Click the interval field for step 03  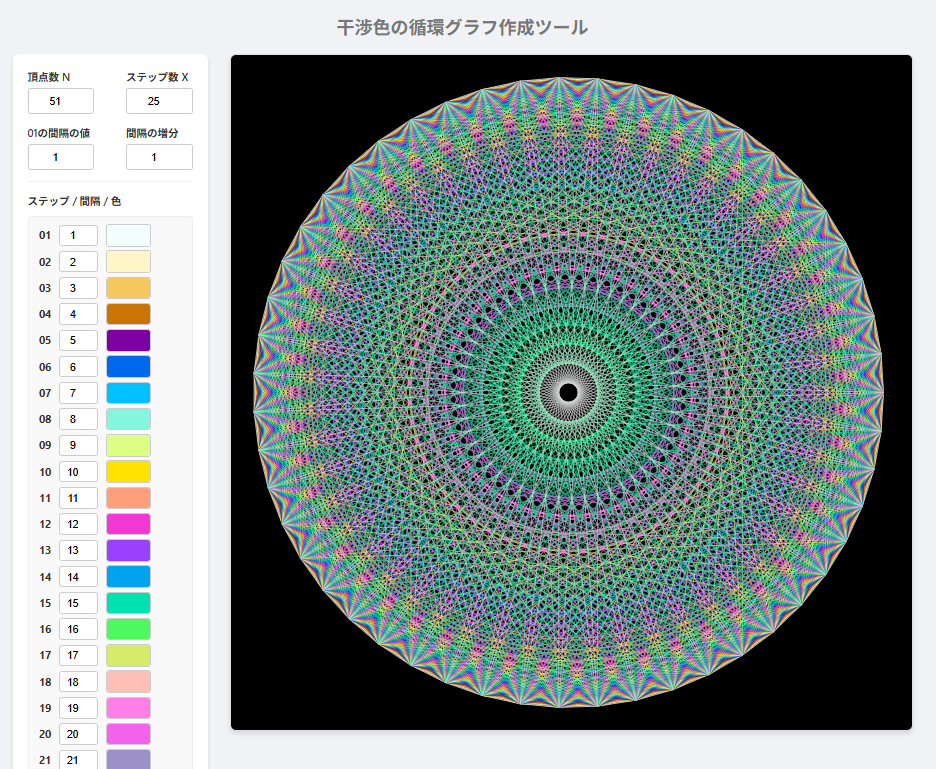coord(78,288)
